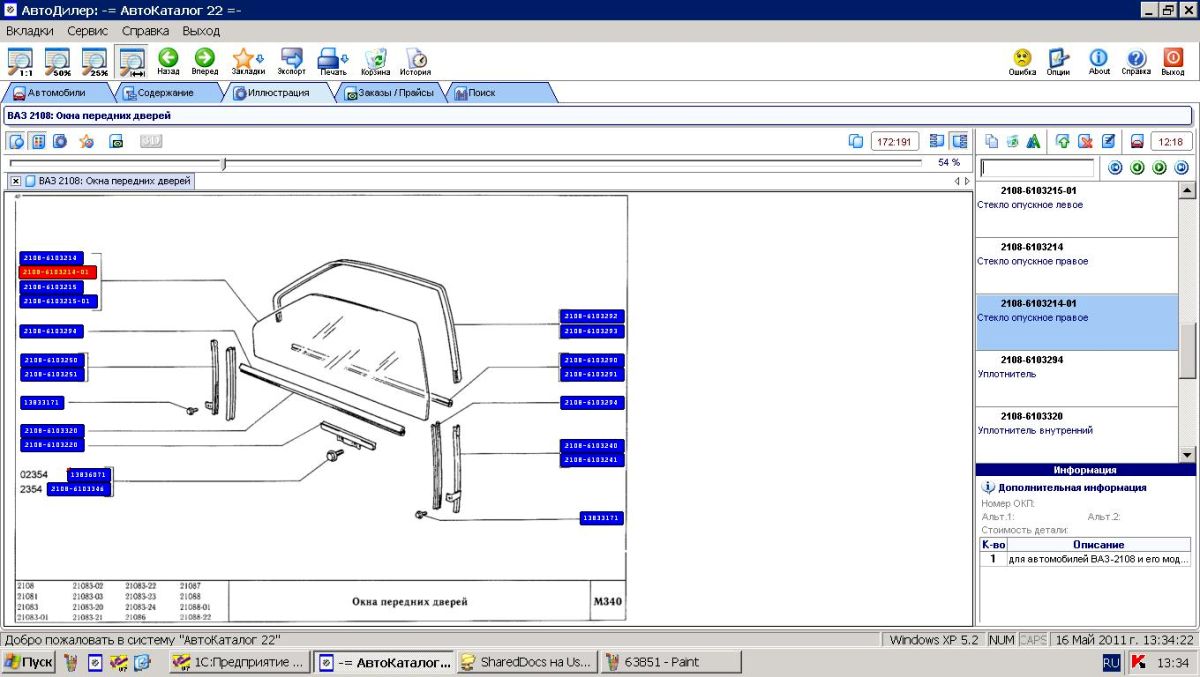Click the 2108-6103292 label on the diagram
The image size is (1200, 677).
(x=591, y=317)
